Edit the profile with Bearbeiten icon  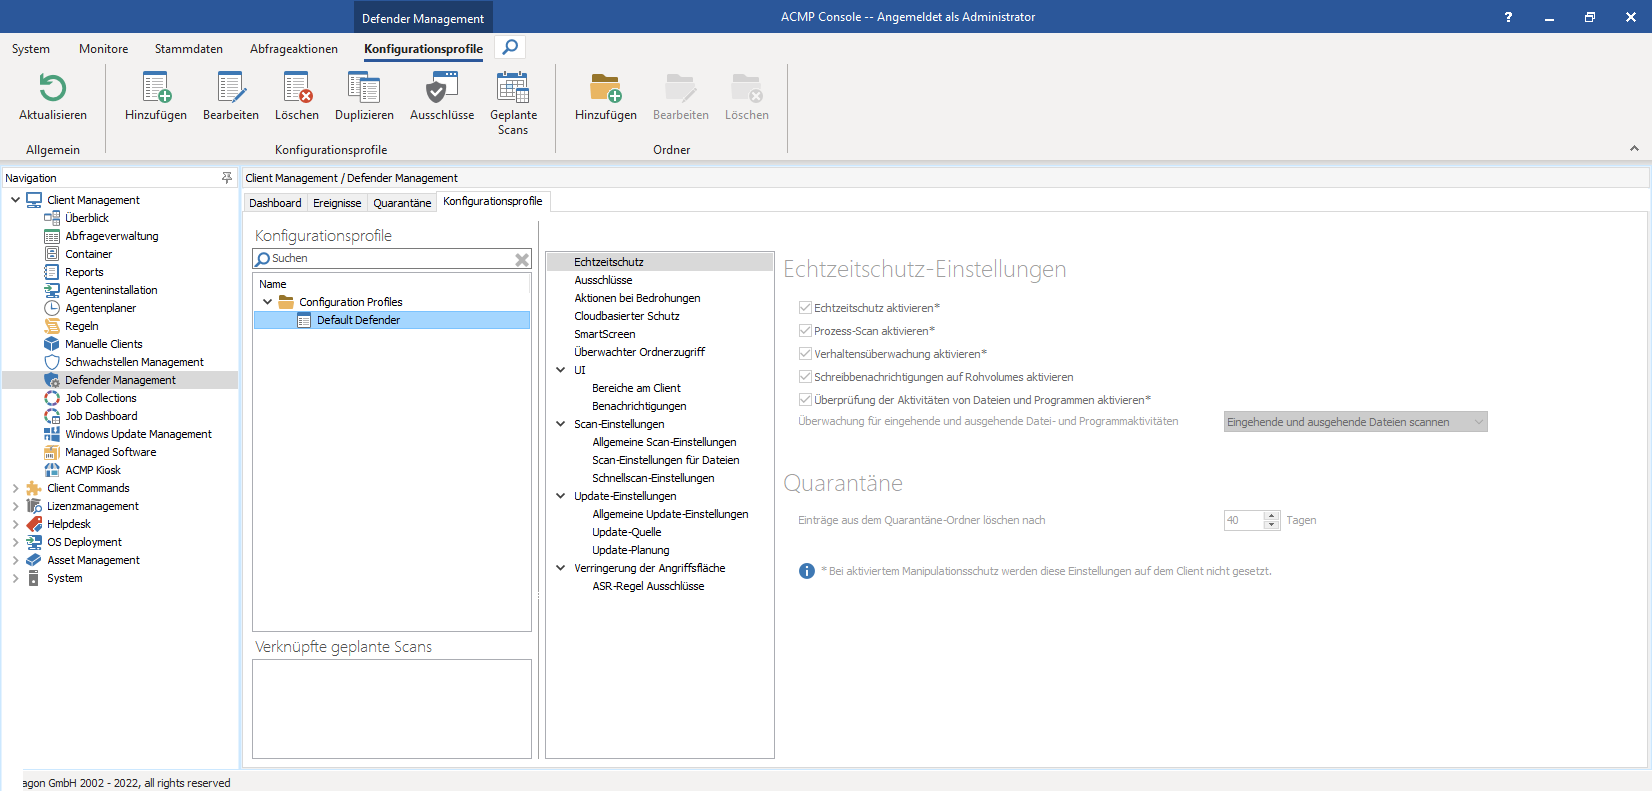point(231,89)
